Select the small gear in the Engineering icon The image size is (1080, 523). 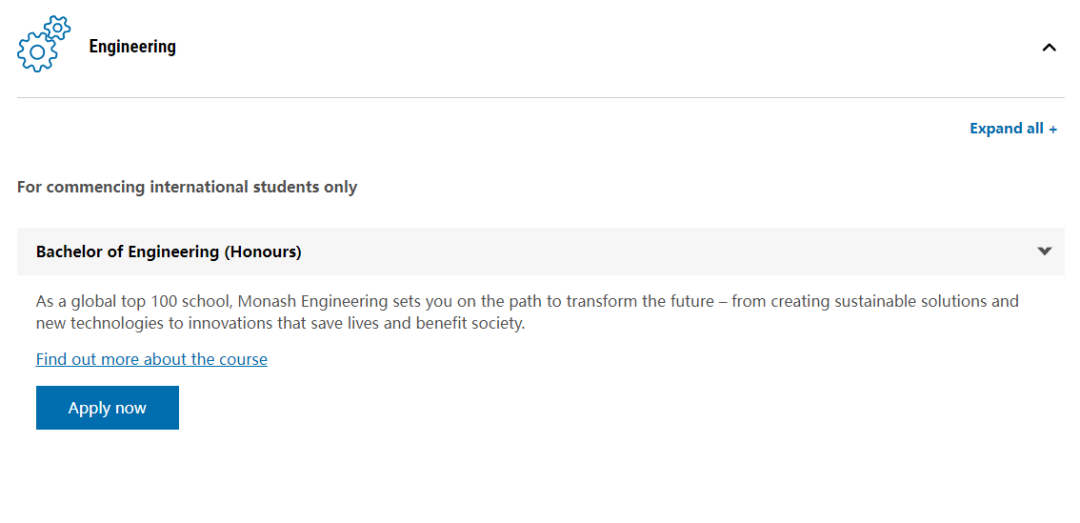58,28
